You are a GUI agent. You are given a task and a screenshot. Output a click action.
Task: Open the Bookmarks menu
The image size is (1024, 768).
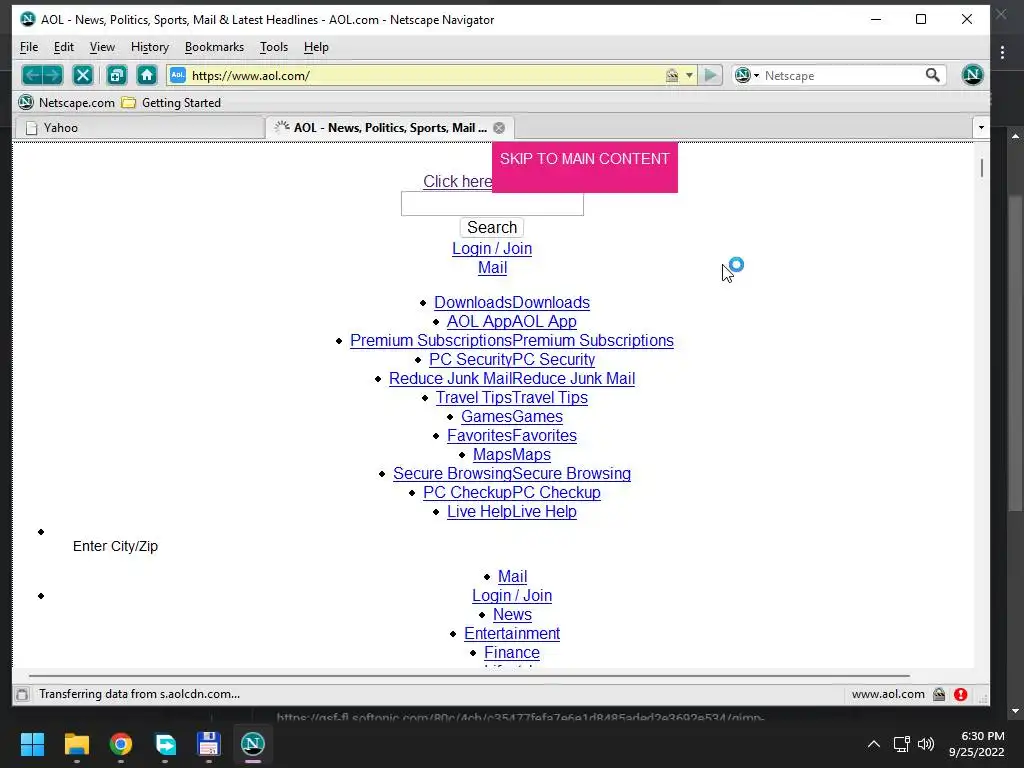pyautogui.click(x=214, y=47)
